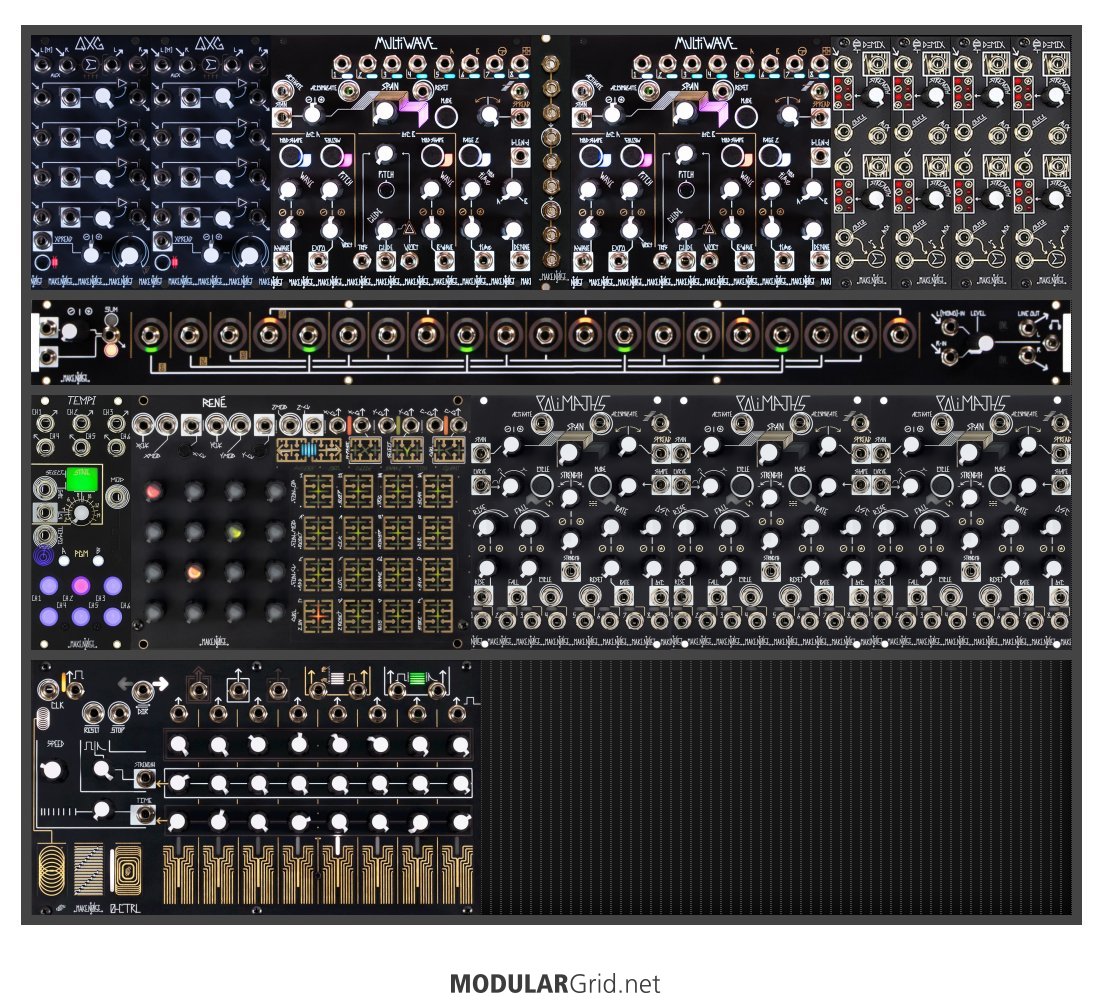Select the first Polimaths module title
The image size is (1112, 1005).
coord(571,404)
